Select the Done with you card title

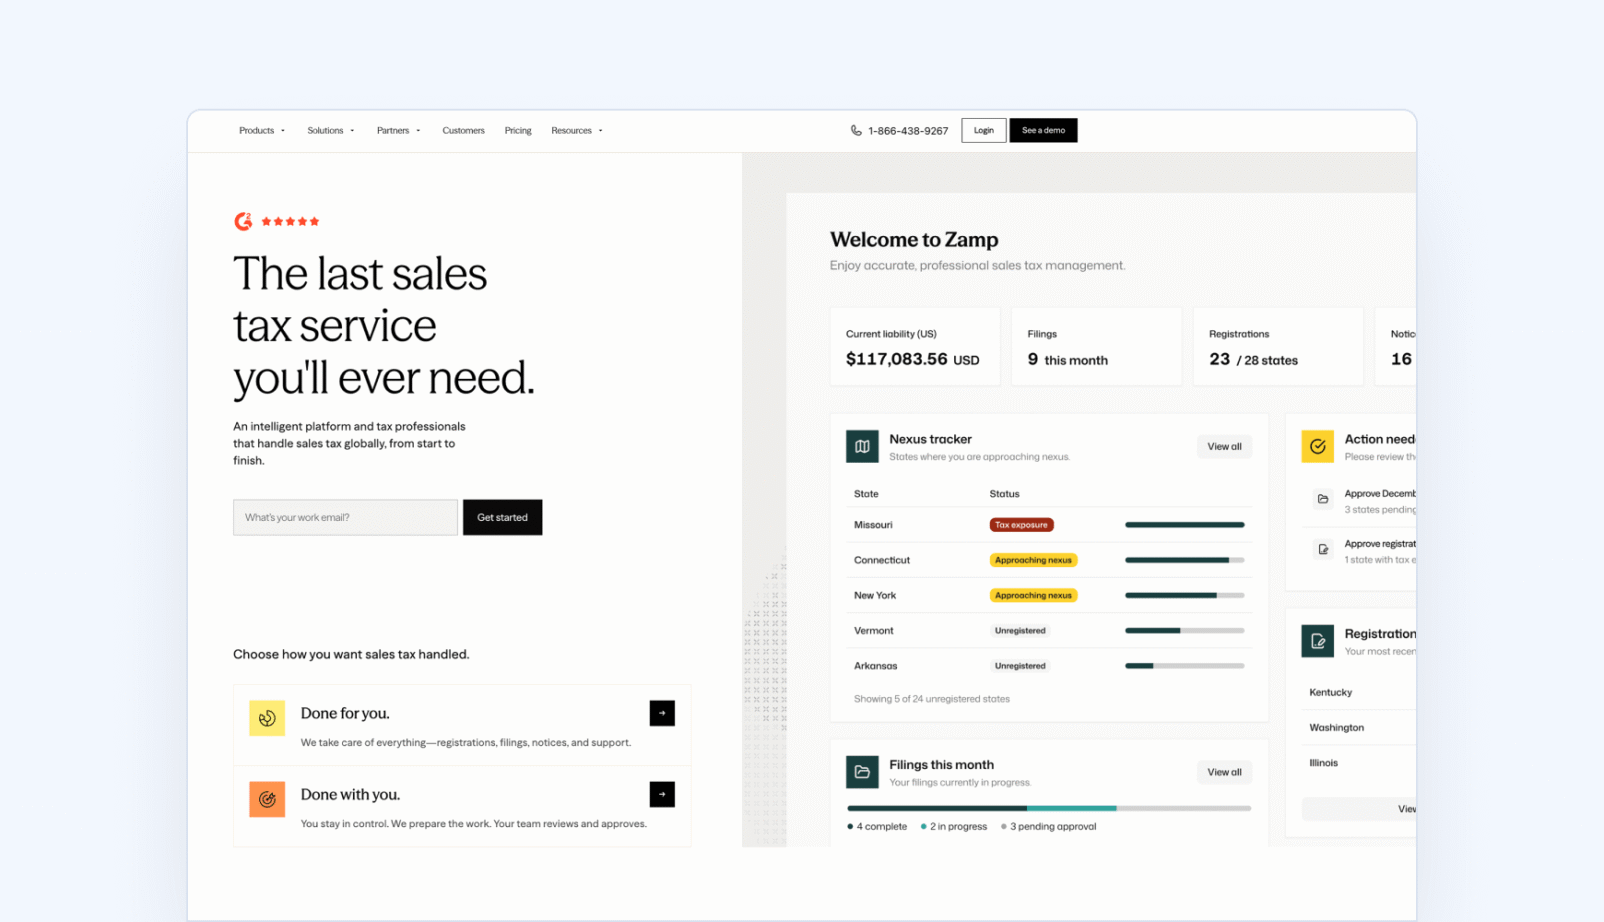(350, 794)
